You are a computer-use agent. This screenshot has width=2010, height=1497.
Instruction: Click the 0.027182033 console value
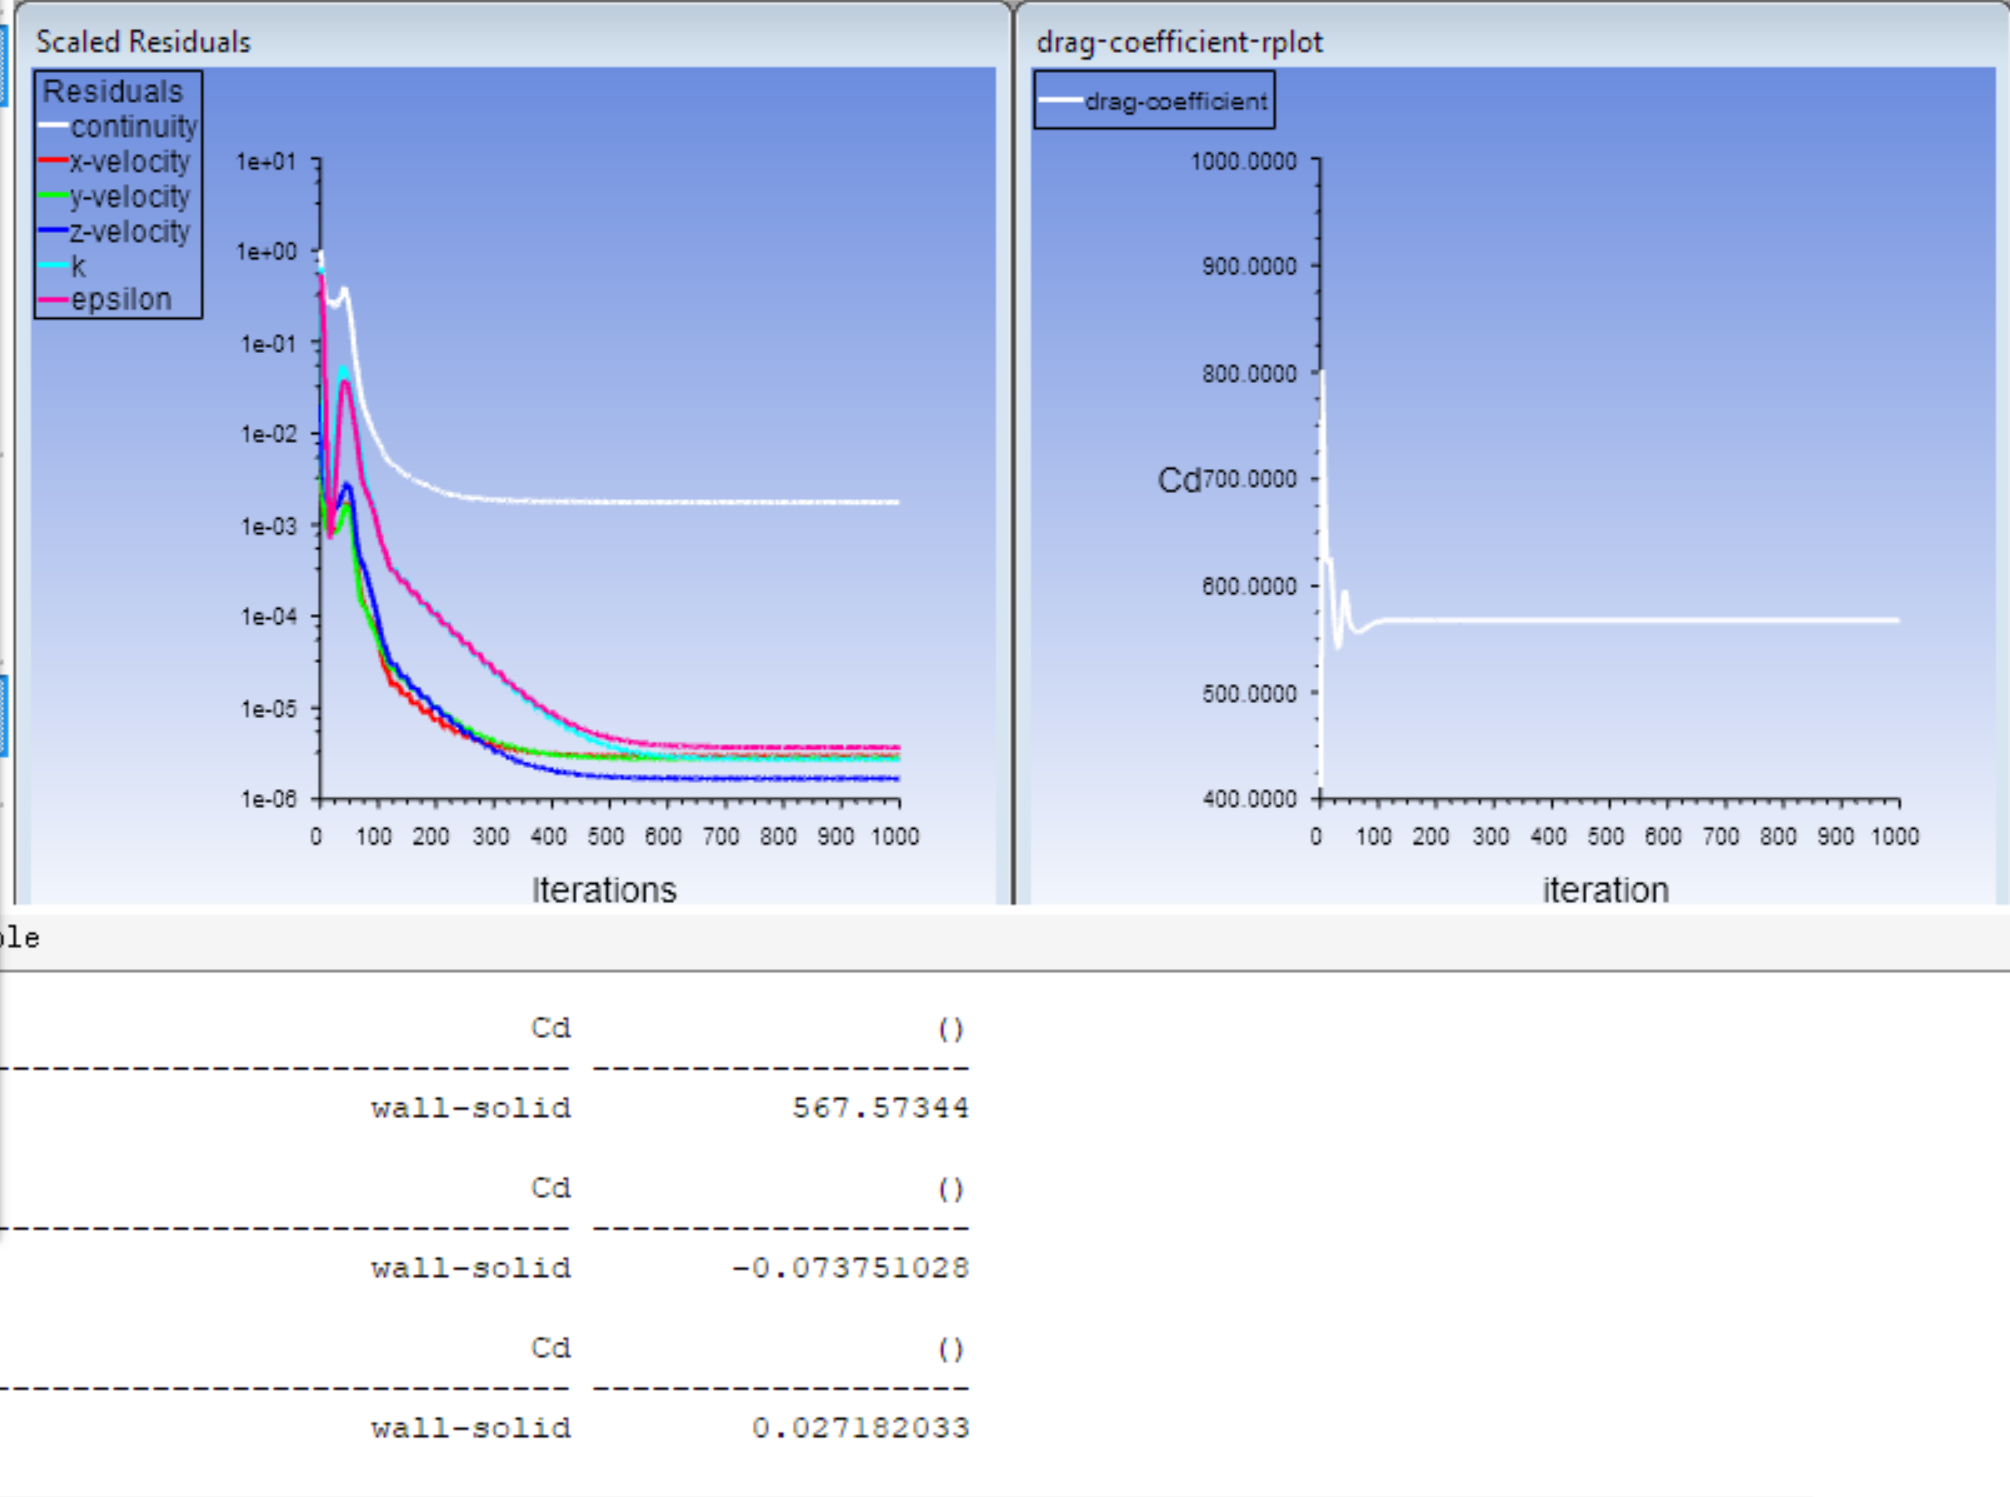pyautogui.click(x=860, y=1428)
